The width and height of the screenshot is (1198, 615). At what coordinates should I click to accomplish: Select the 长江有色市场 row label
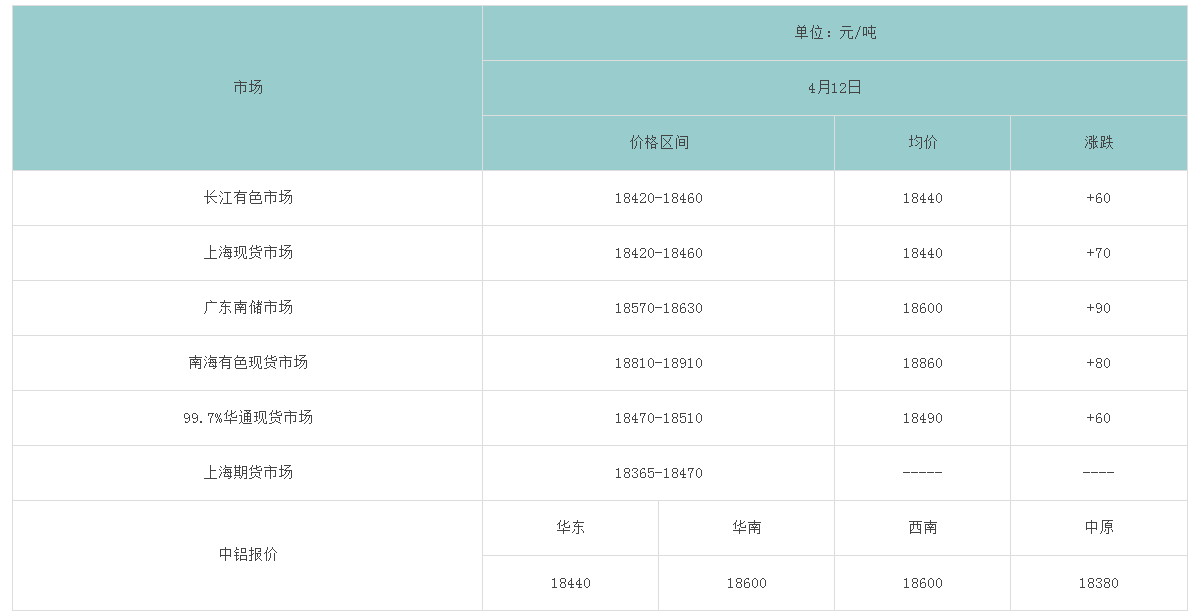248,198
